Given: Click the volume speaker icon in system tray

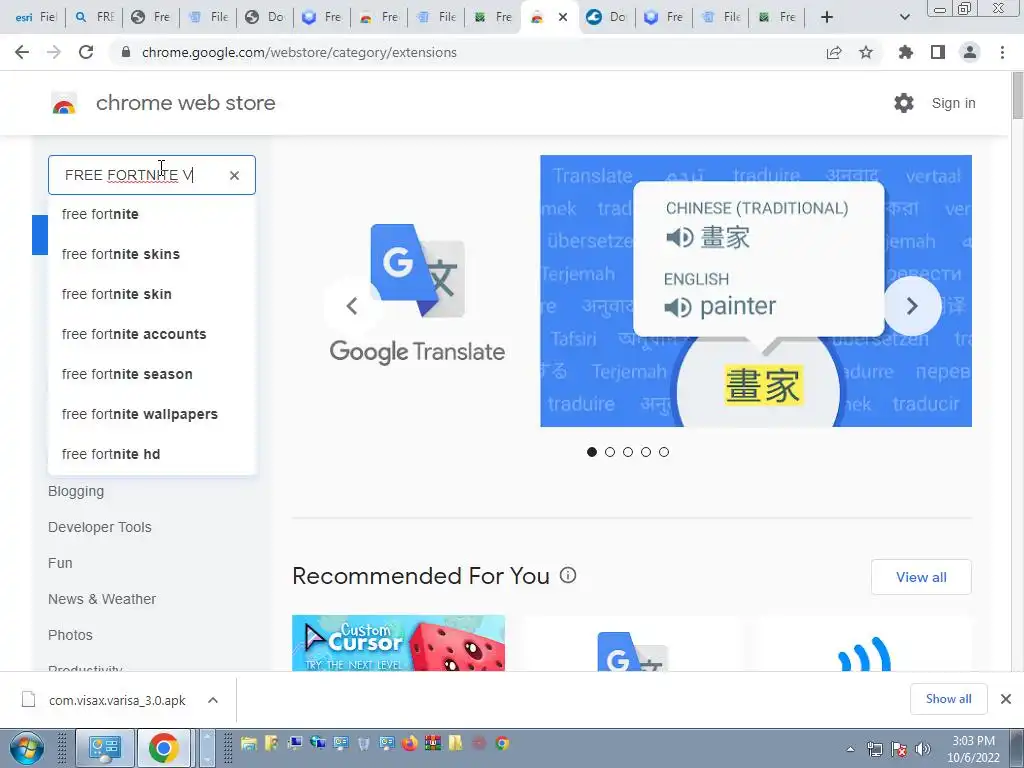Looking at the screenshot, I should pyautogui.click(x=923, y=750).
